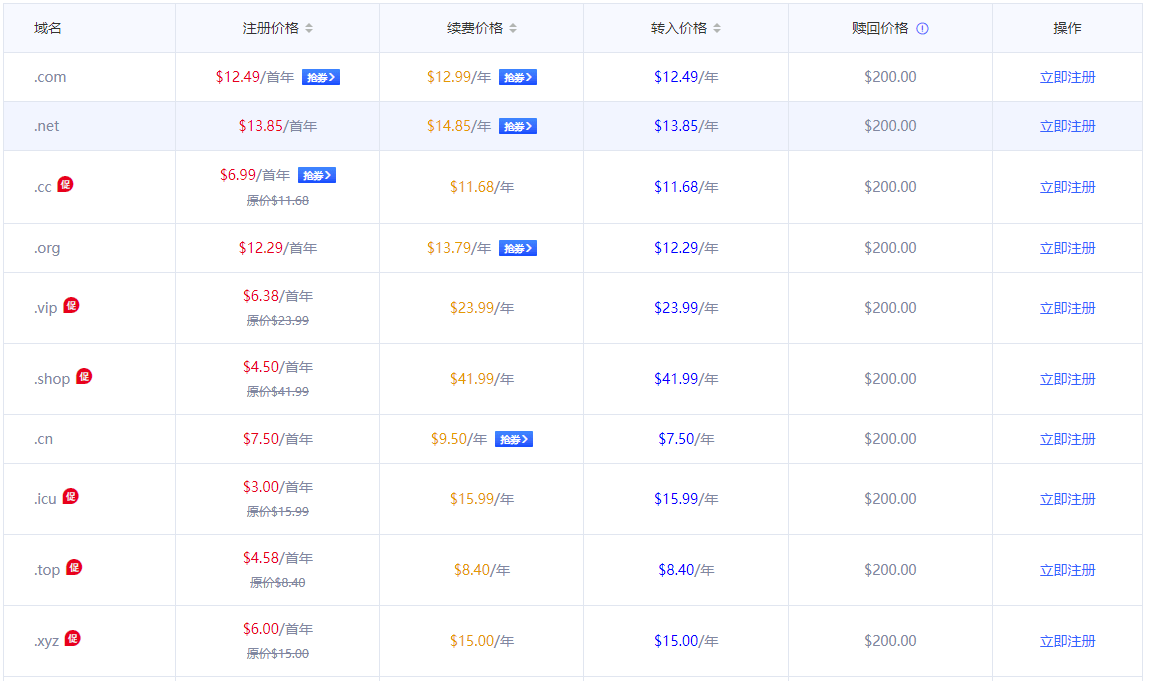The height and width of the screenshot is (681, 1150).
Task: Select the .shop domain name text
Action: 52,379
